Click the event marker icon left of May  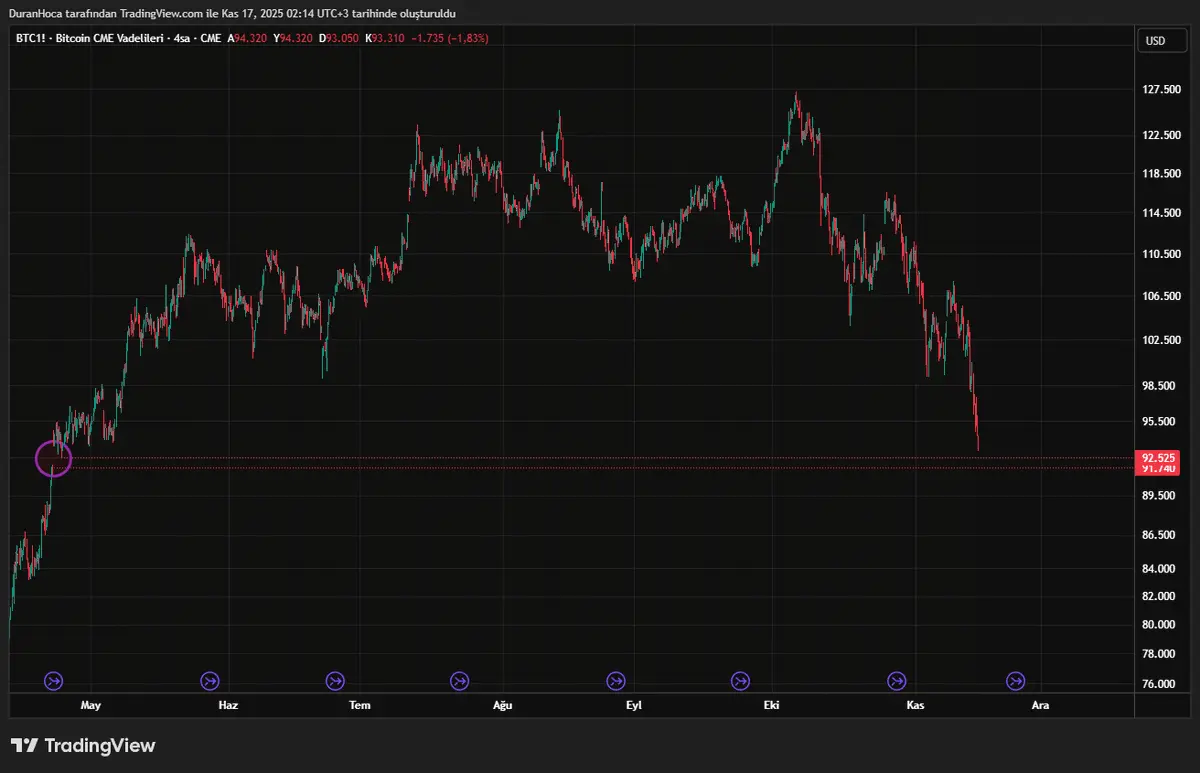click(54, 681)
